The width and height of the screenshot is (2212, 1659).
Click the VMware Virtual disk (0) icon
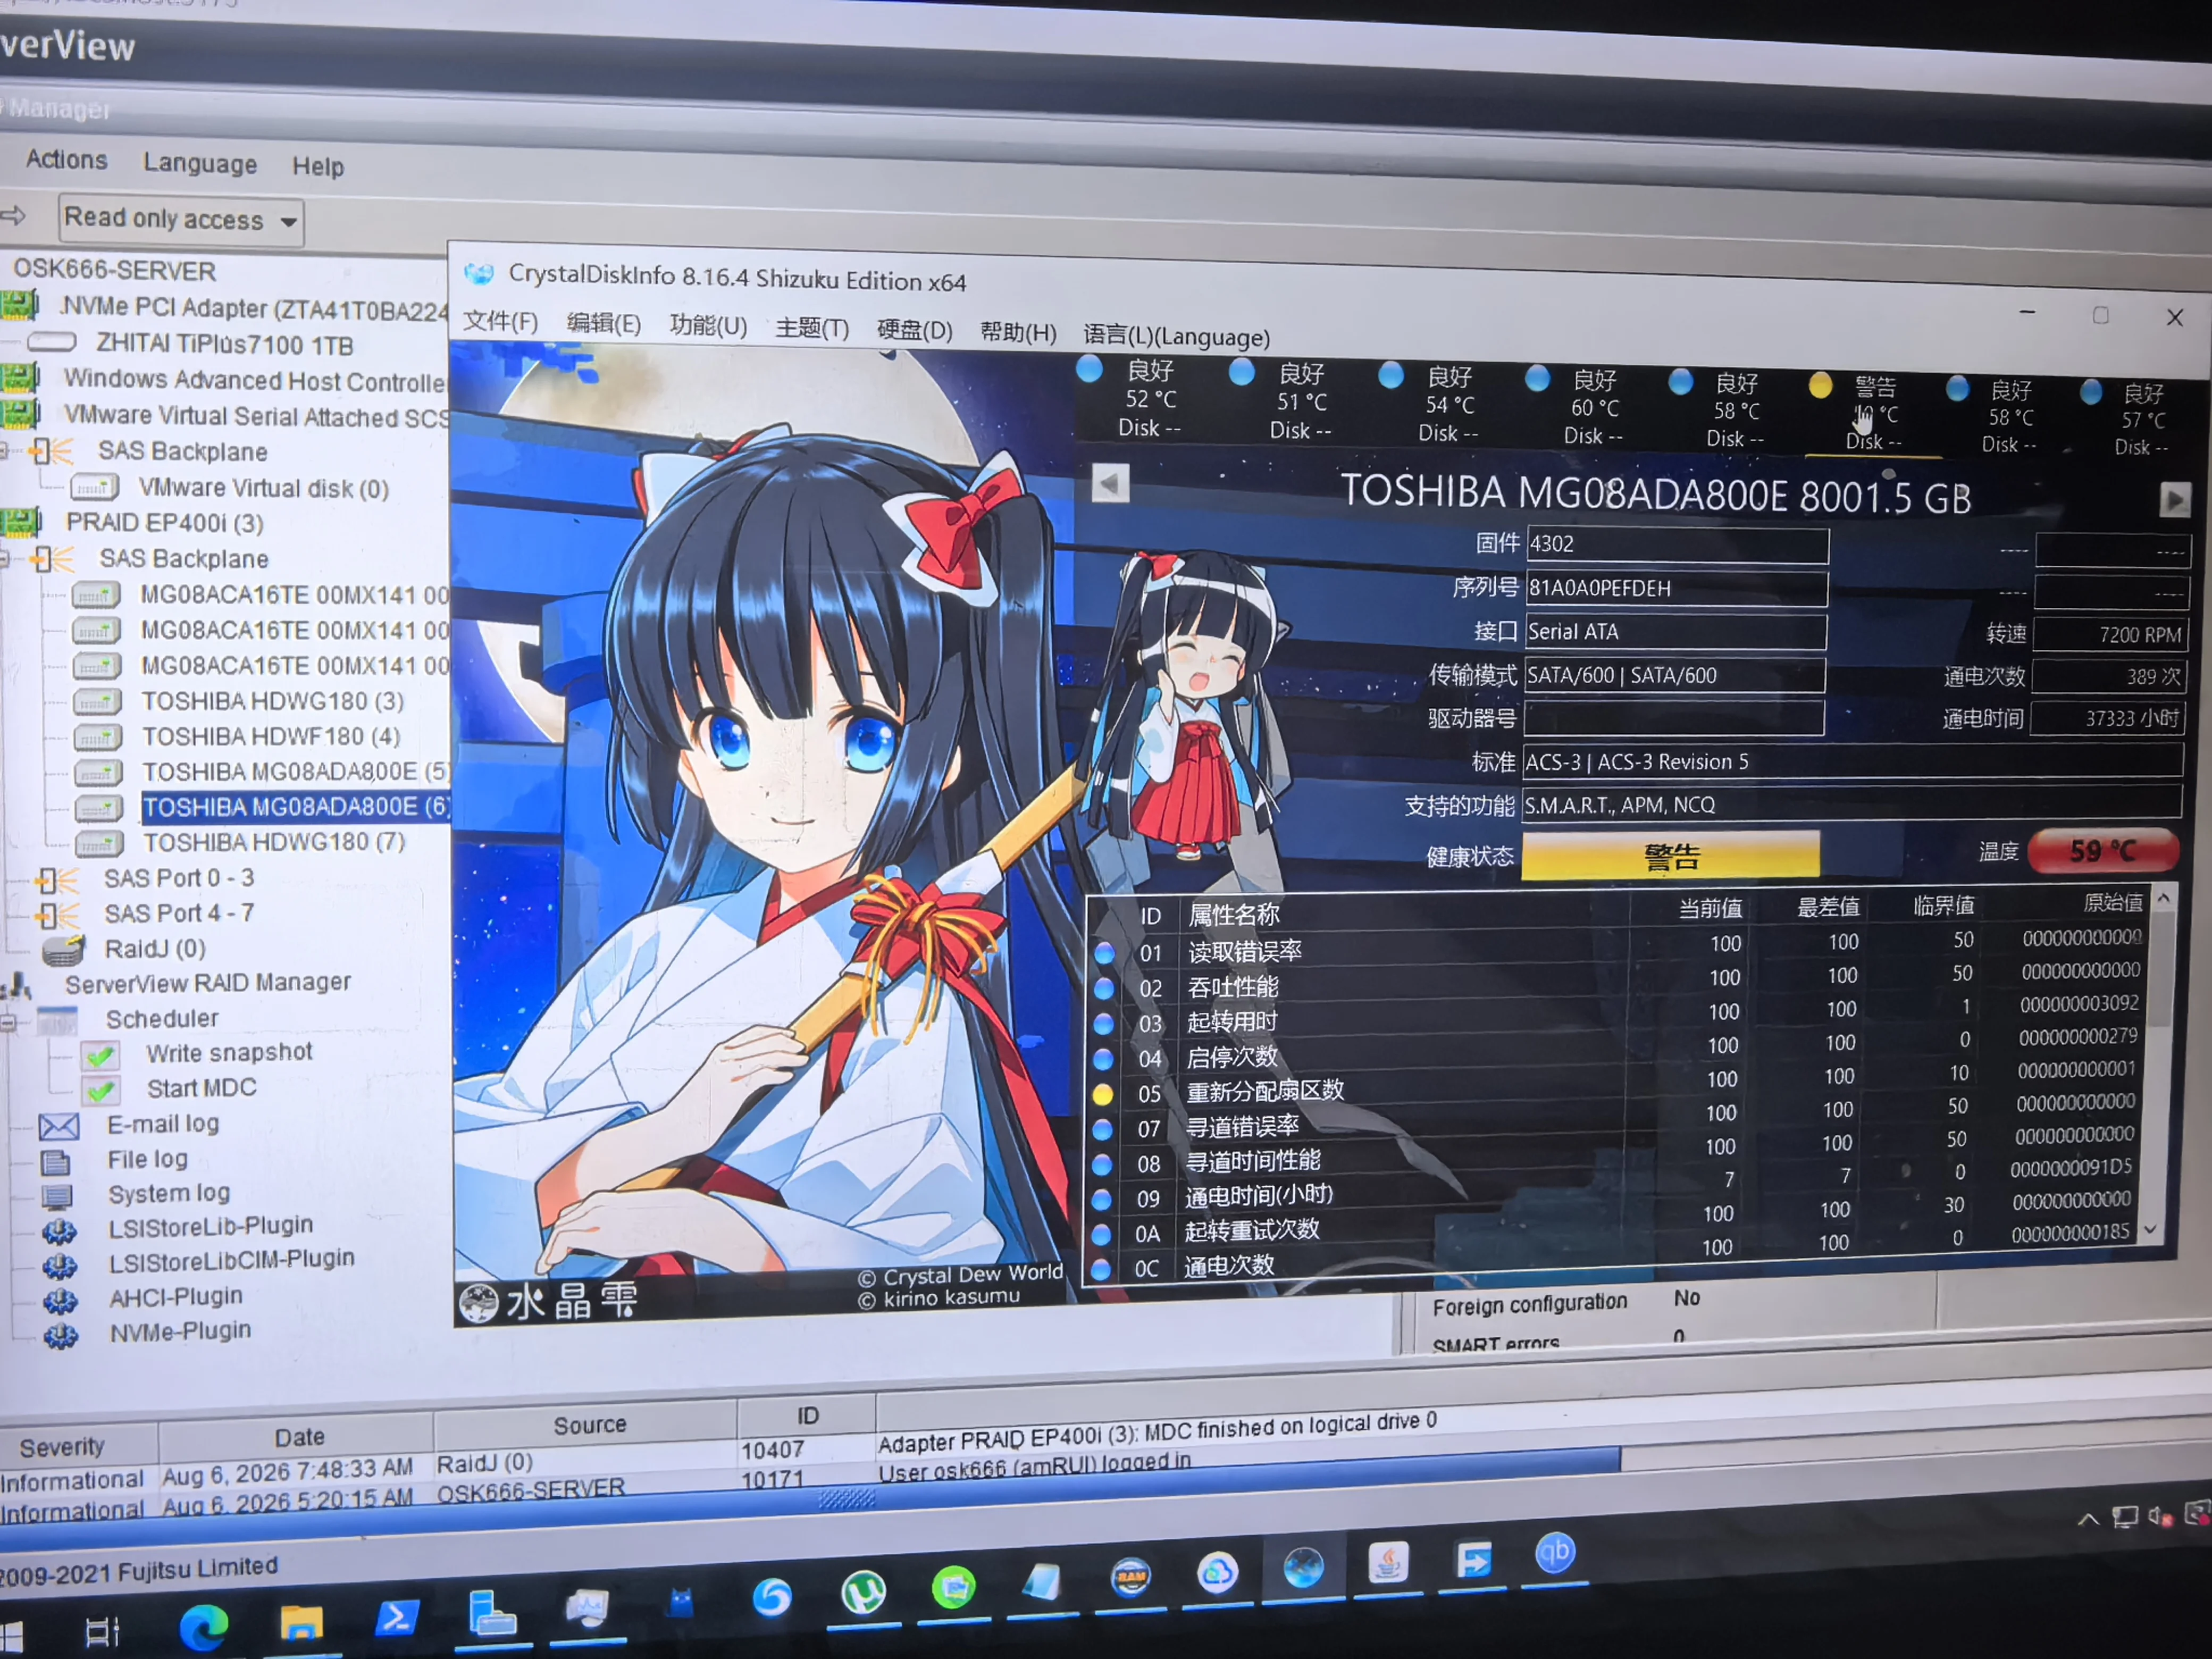(x=95, y=488)
